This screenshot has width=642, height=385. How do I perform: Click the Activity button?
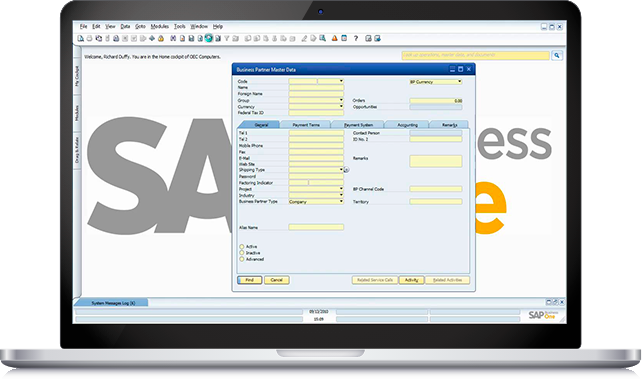pos(411,280)
